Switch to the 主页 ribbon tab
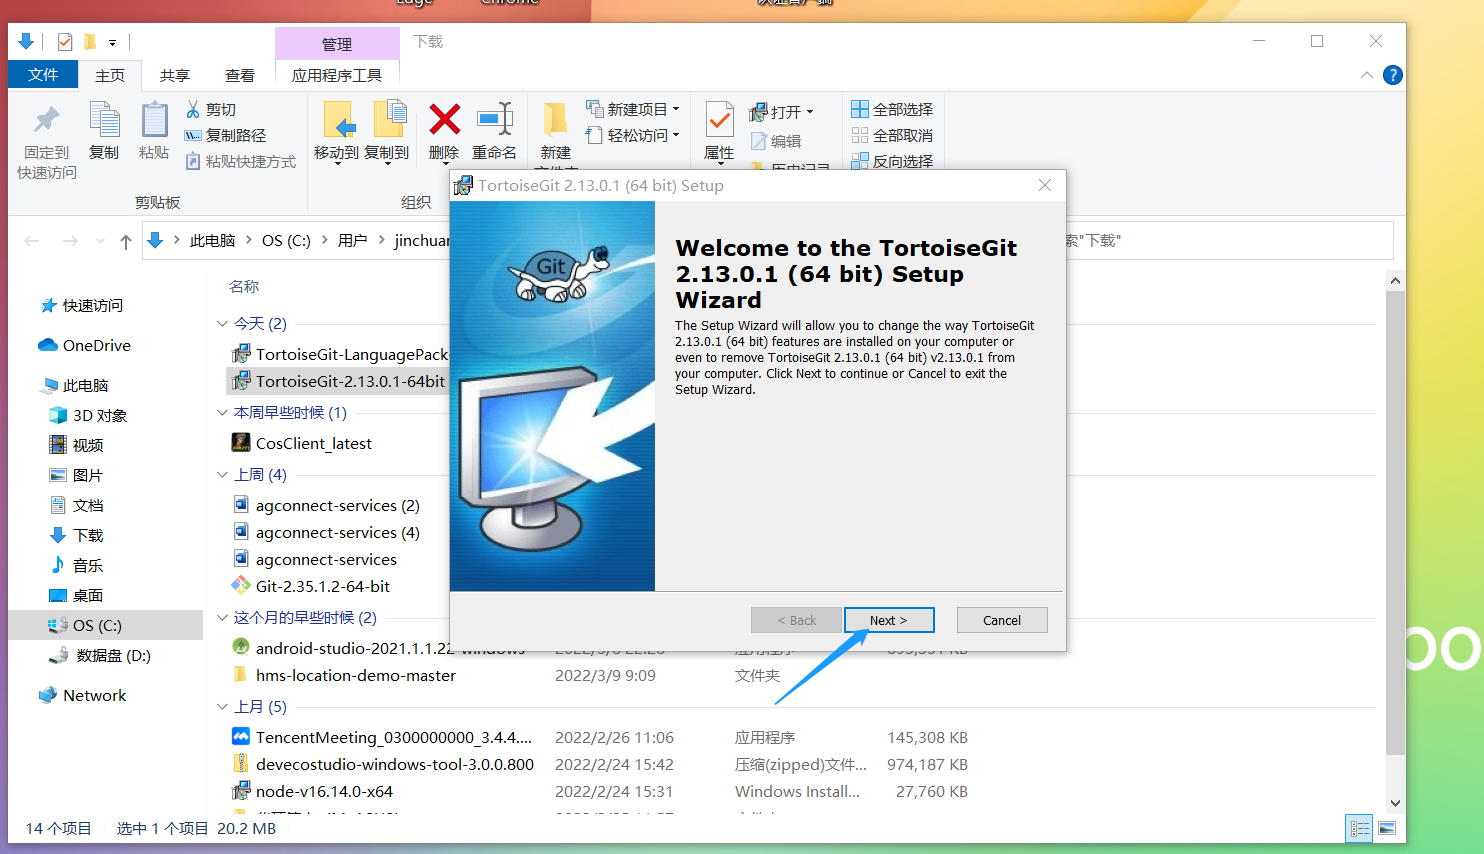 pos(110,75)
